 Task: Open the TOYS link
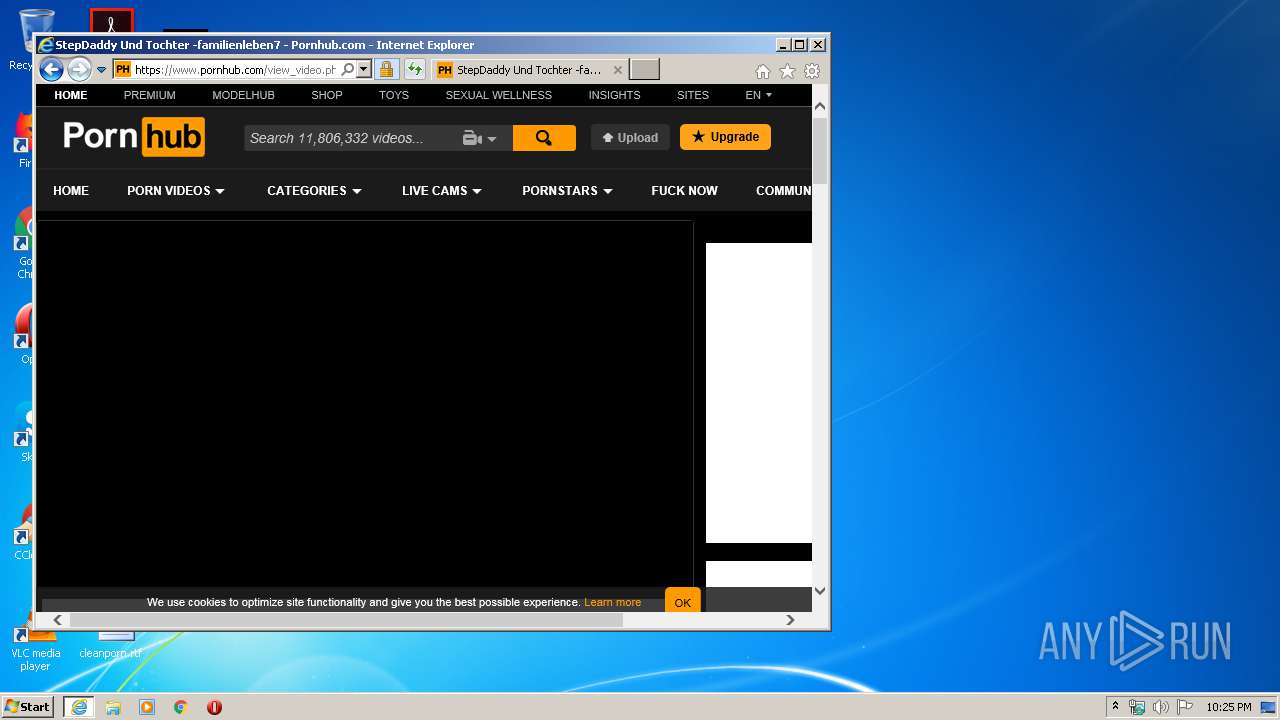coord(394,95)
